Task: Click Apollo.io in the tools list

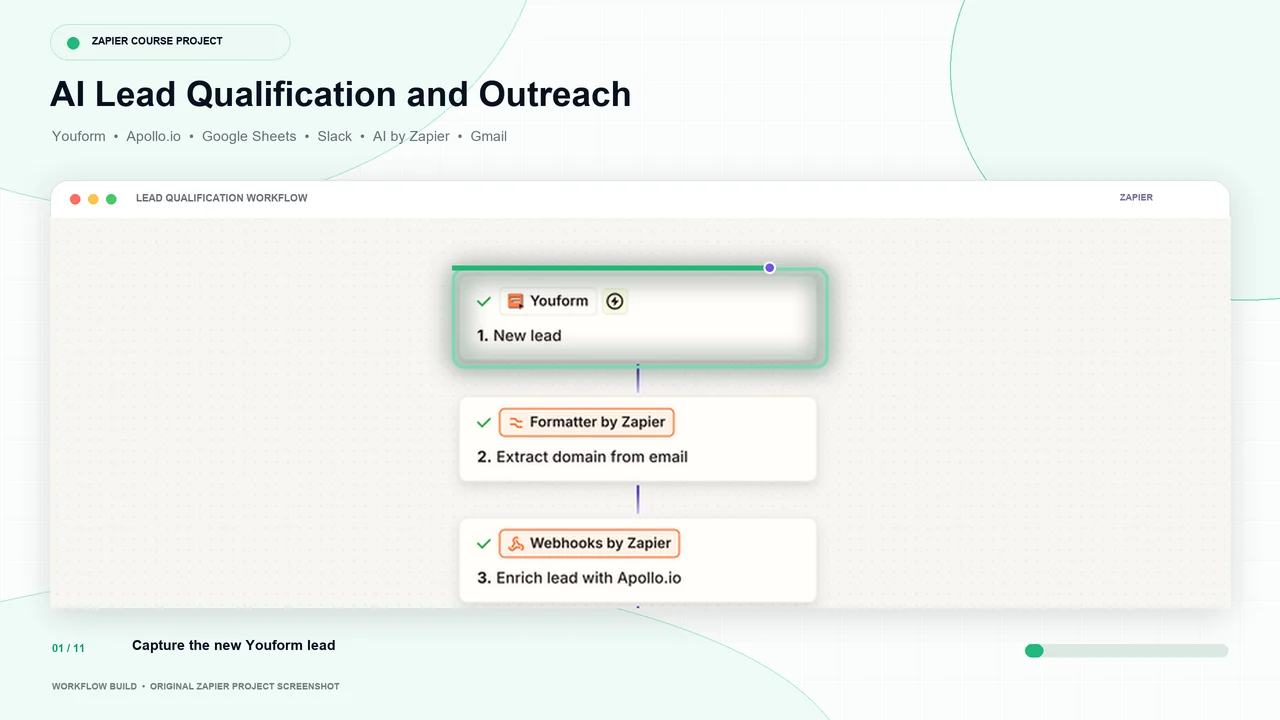Action: [x=153, y=136]
